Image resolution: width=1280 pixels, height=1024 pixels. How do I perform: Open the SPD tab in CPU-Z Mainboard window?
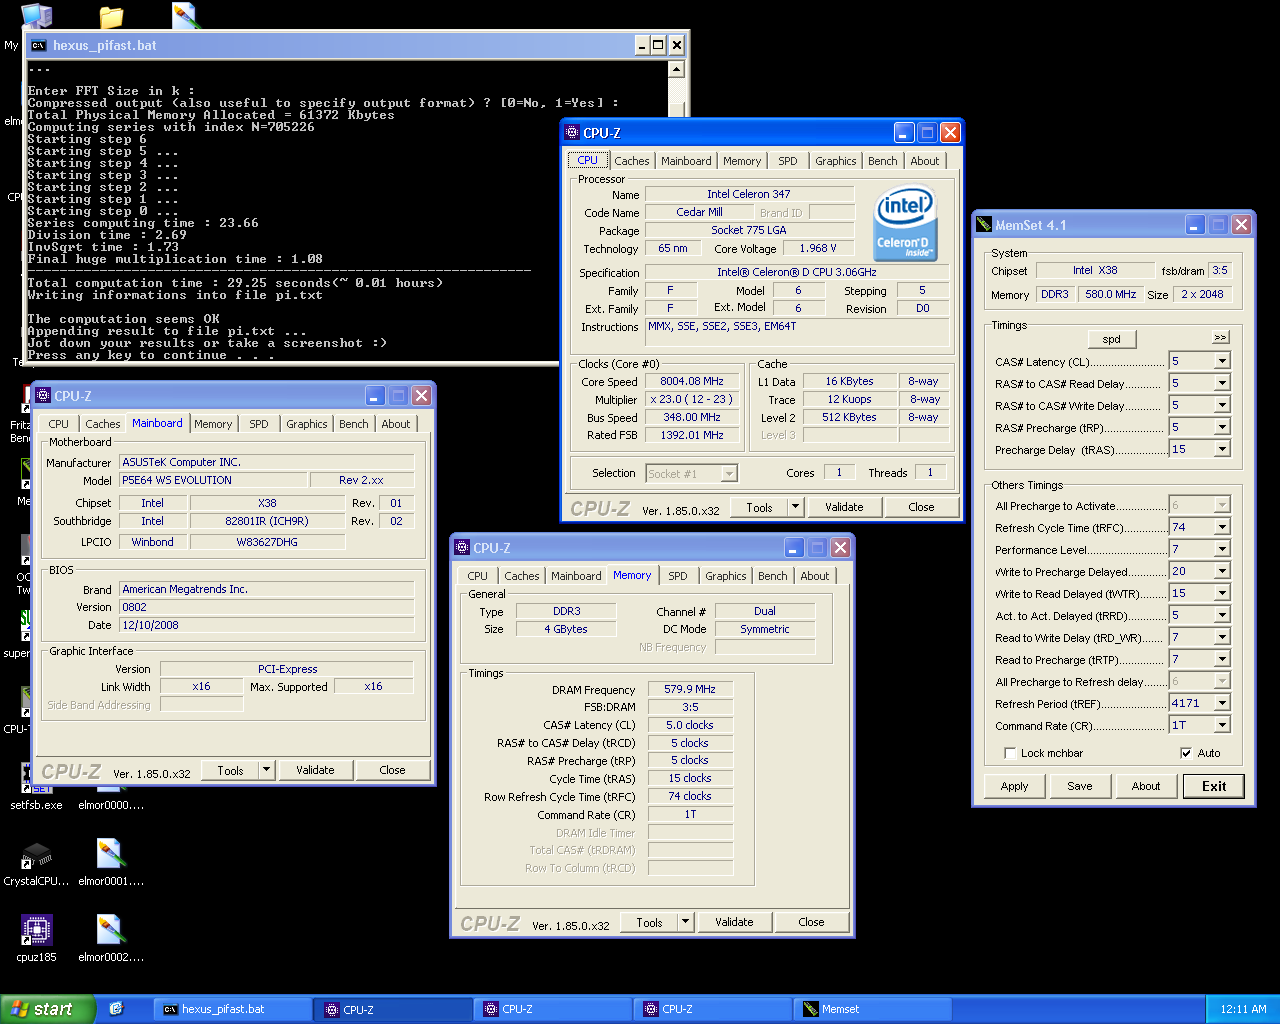[x=259, y=424]
